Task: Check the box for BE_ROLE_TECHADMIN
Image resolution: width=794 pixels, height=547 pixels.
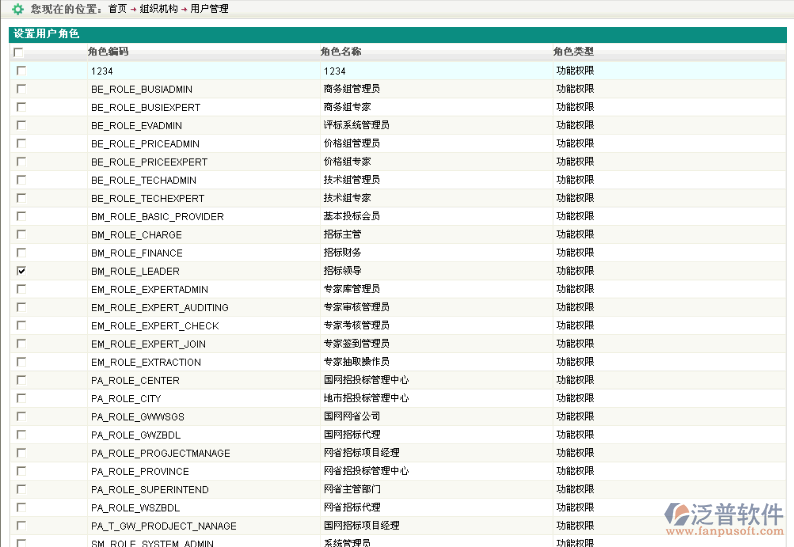Action: pos(21,180)
